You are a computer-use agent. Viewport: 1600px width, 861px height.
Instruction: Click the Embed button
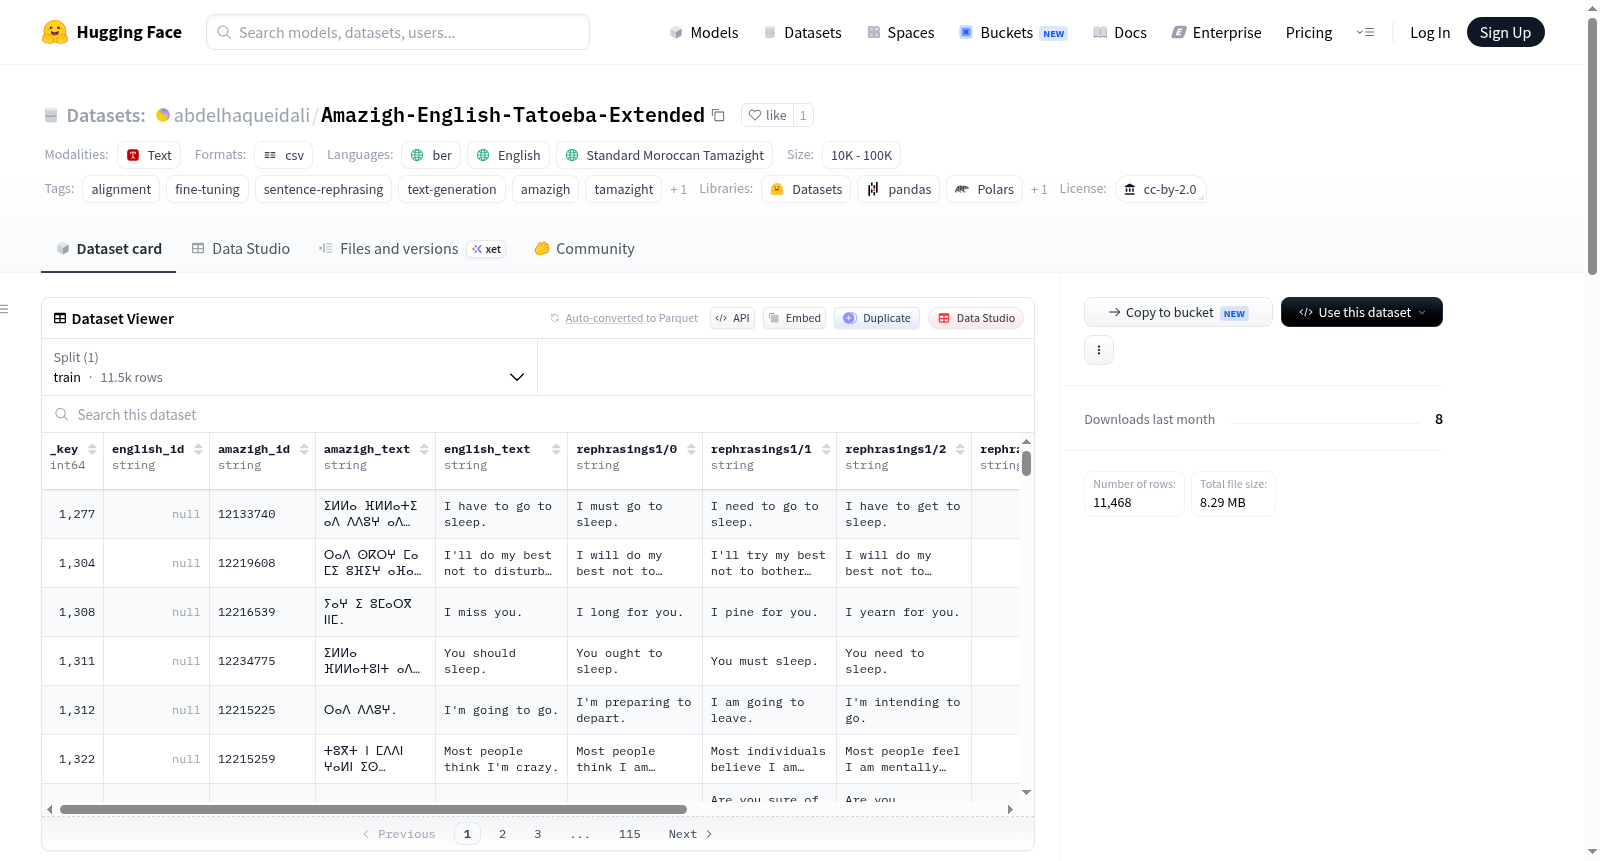(794, 318)
